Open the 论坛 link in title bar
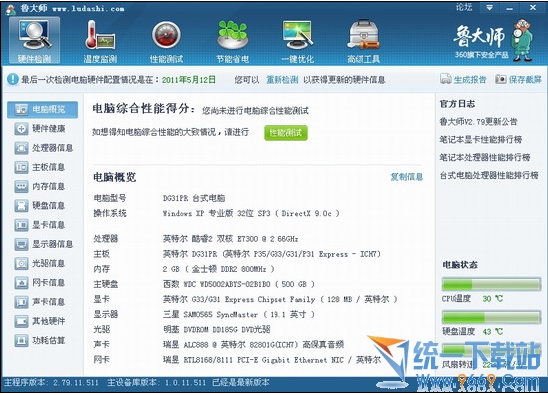Viewport: 548px width, 395px height. 464,7
